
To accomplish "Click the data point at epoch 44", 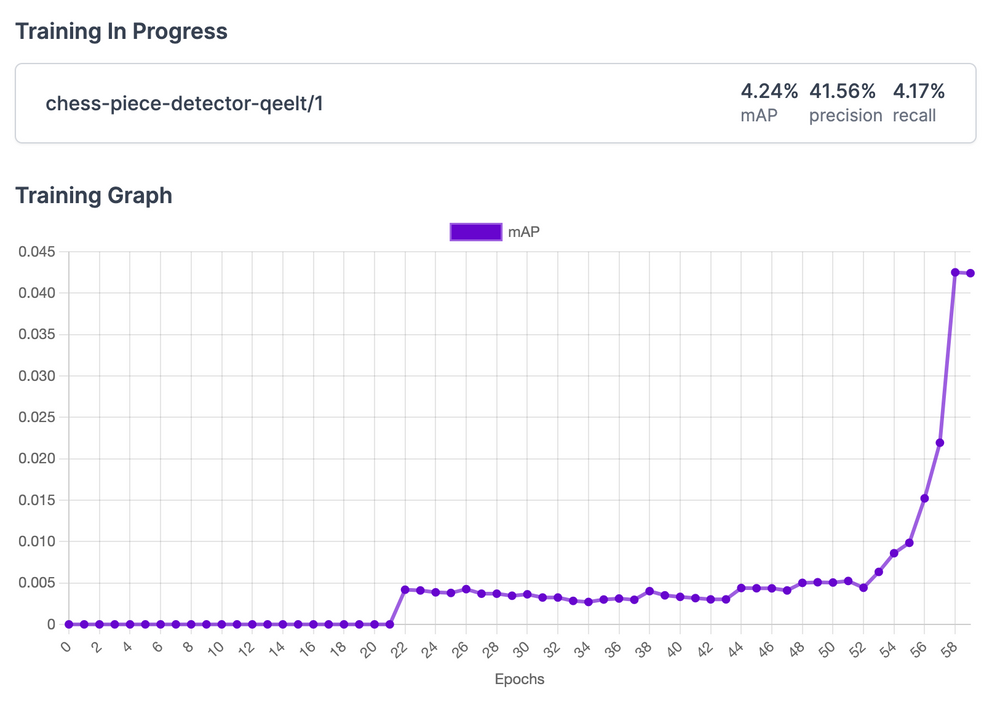I will (x=739, y=588).
